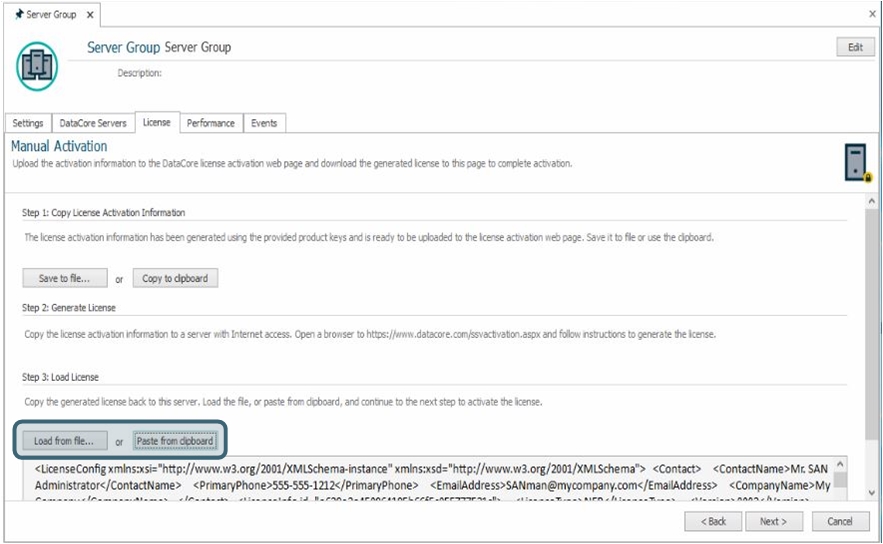Click the Server Group logo icon
This screenshot has width=883, height=544.
click(37, 65)
